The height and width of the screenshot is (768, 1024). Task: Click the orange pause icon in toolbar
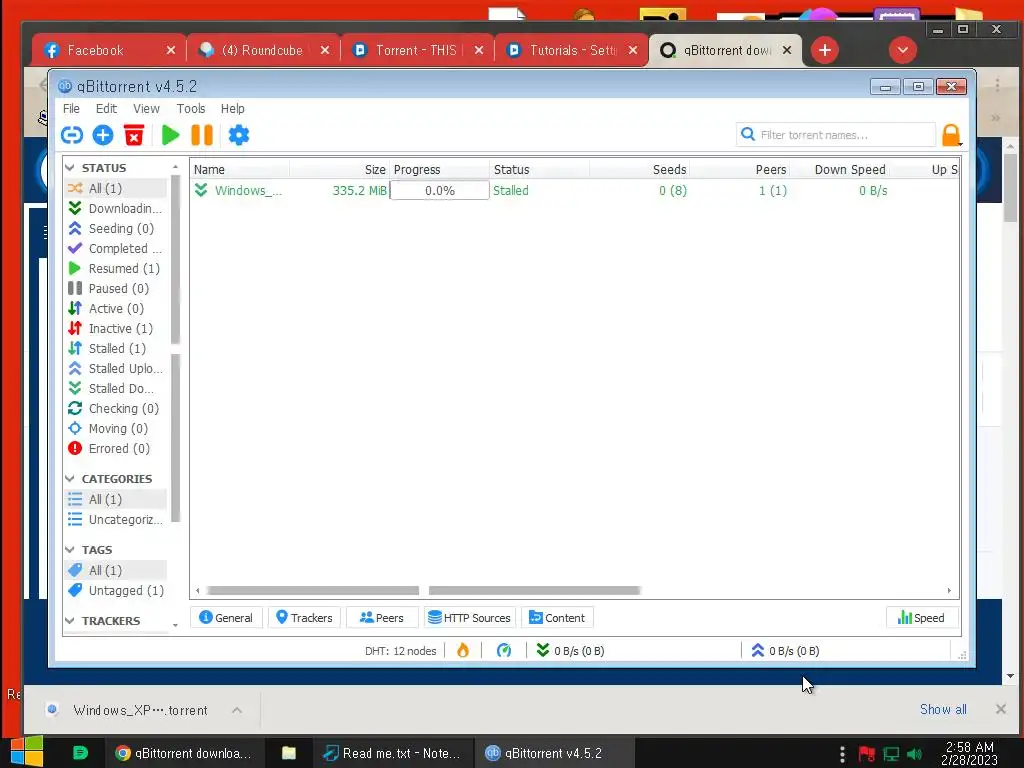click(x=202, y=135)
